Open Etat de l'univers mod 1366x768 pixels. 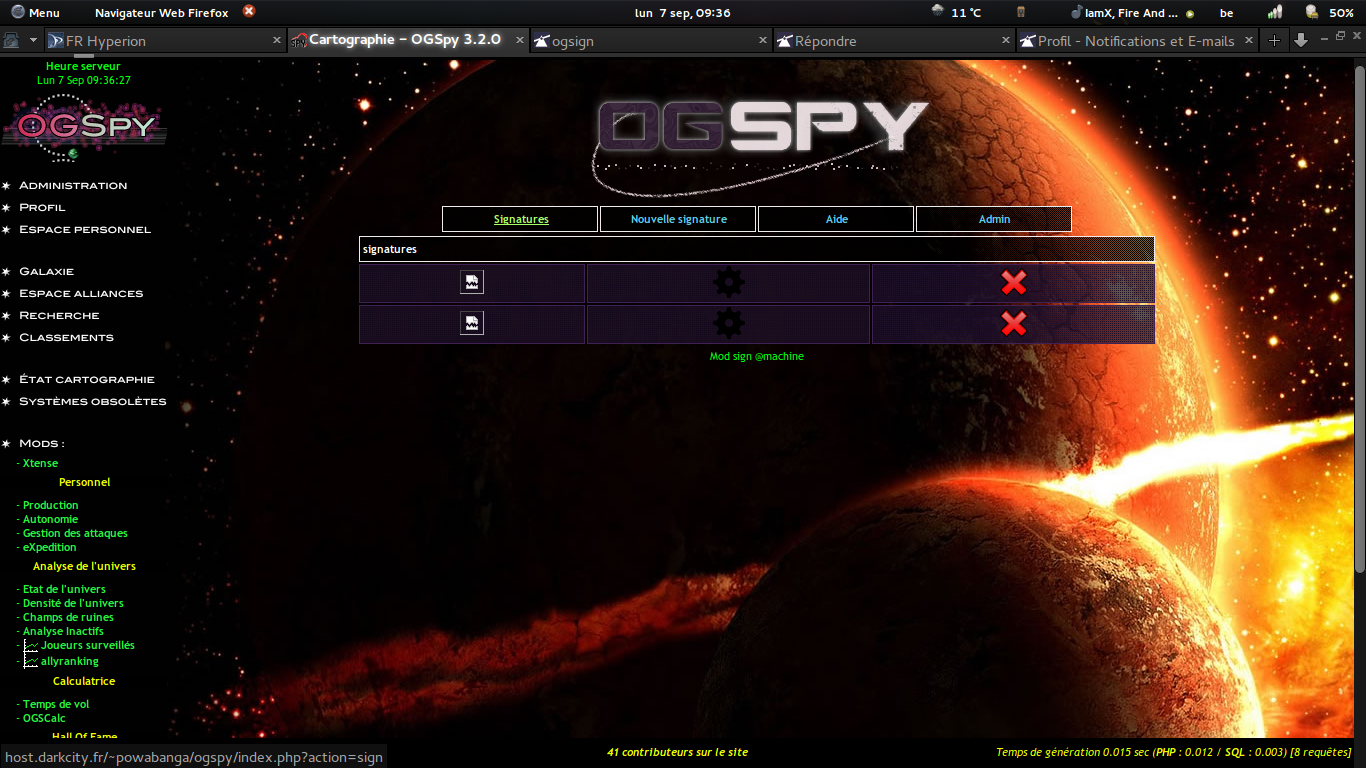click(64, 589)
